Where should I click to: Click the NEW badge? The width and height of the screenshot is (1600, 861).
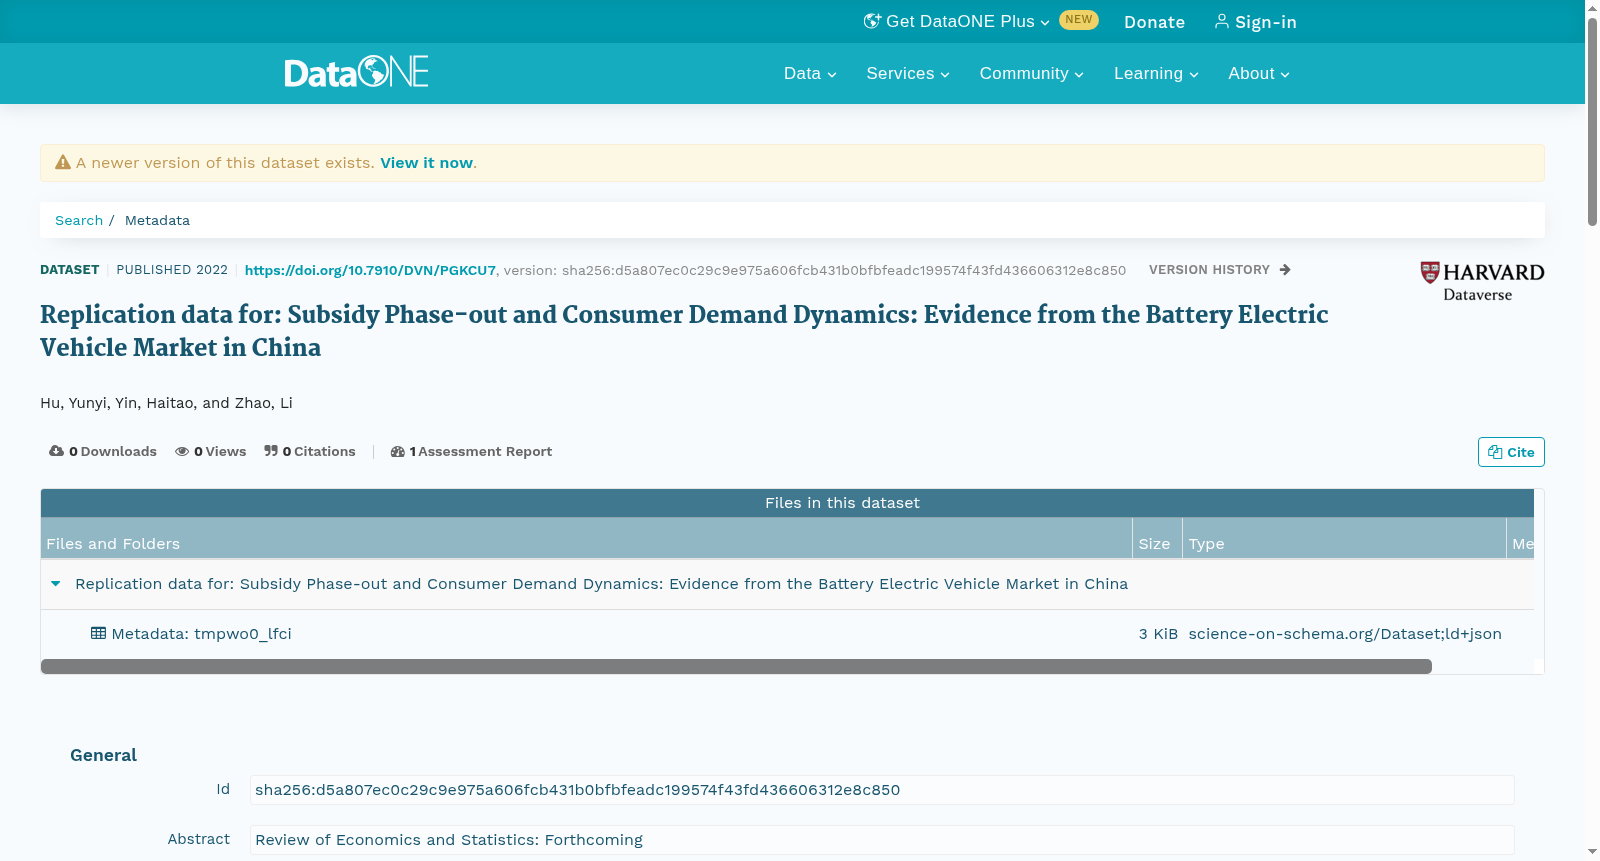coord(1079,20)
